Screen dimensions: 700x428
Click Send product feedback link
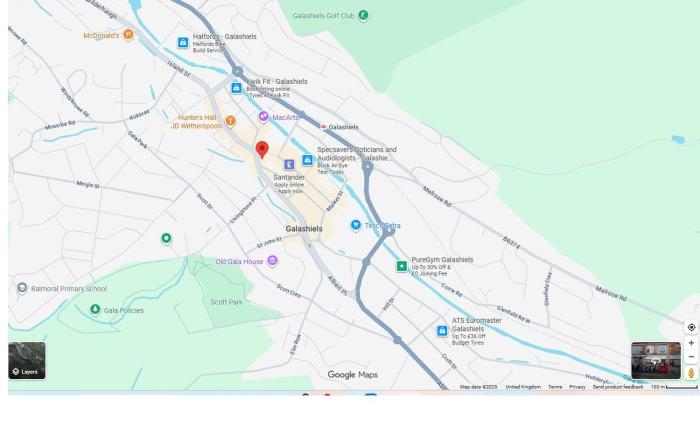(x=618, y=387)
